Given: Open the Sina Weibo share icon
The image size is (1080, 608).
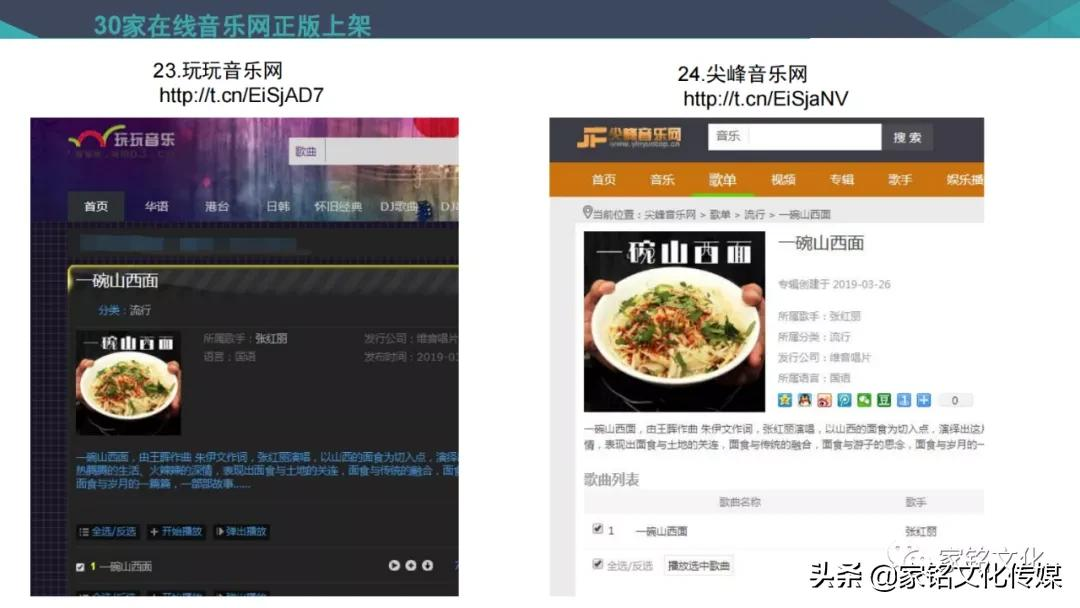Looking at the screenshot, I should (x=825, y=400).
